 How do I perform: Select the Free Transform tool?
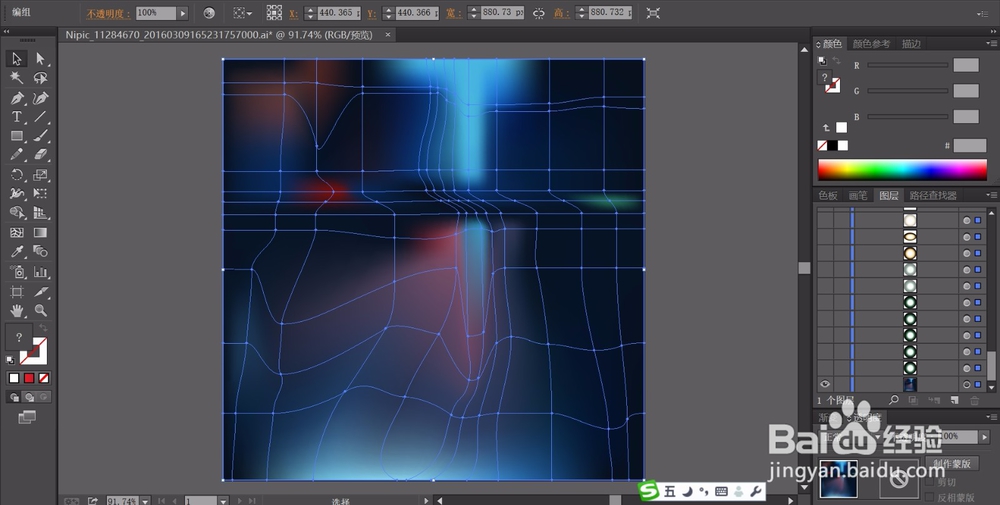coord(40,193)
